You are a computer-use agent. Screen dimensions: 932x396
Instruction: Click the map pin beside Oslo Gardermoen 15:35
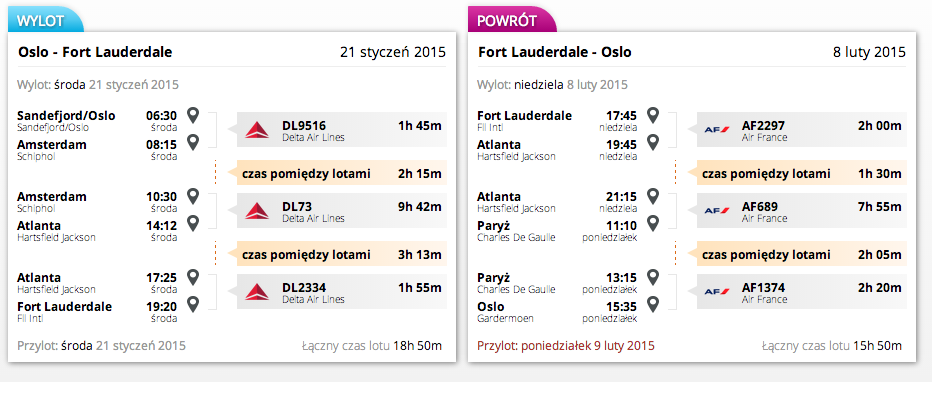pyautogui.click(x=653, y=305)
